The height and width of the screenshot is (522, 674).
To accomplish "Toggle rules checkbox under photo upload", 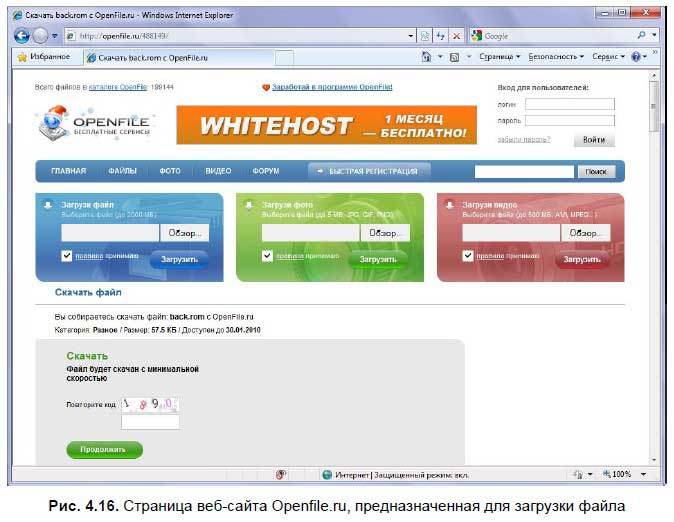I will (267, 256).
